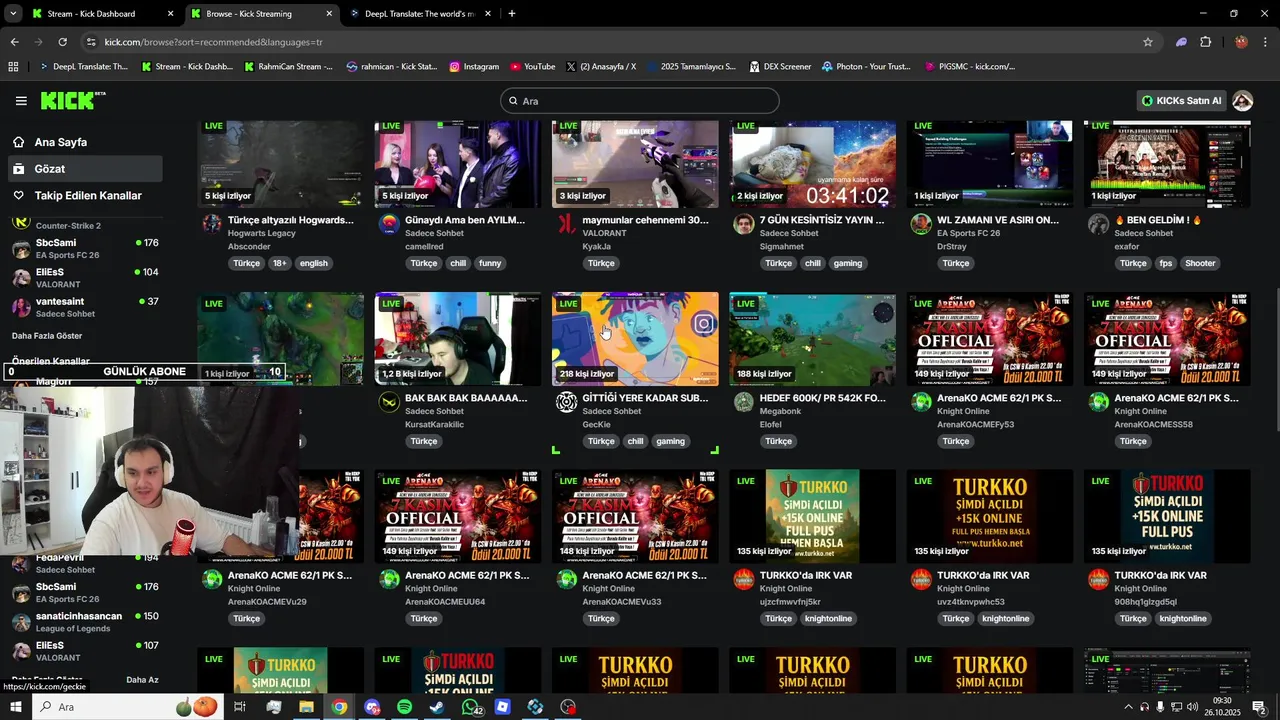Click the 'gaming' tag under Sigmahmet stream
Screen dimensions: 1280x720
(847, 263)
